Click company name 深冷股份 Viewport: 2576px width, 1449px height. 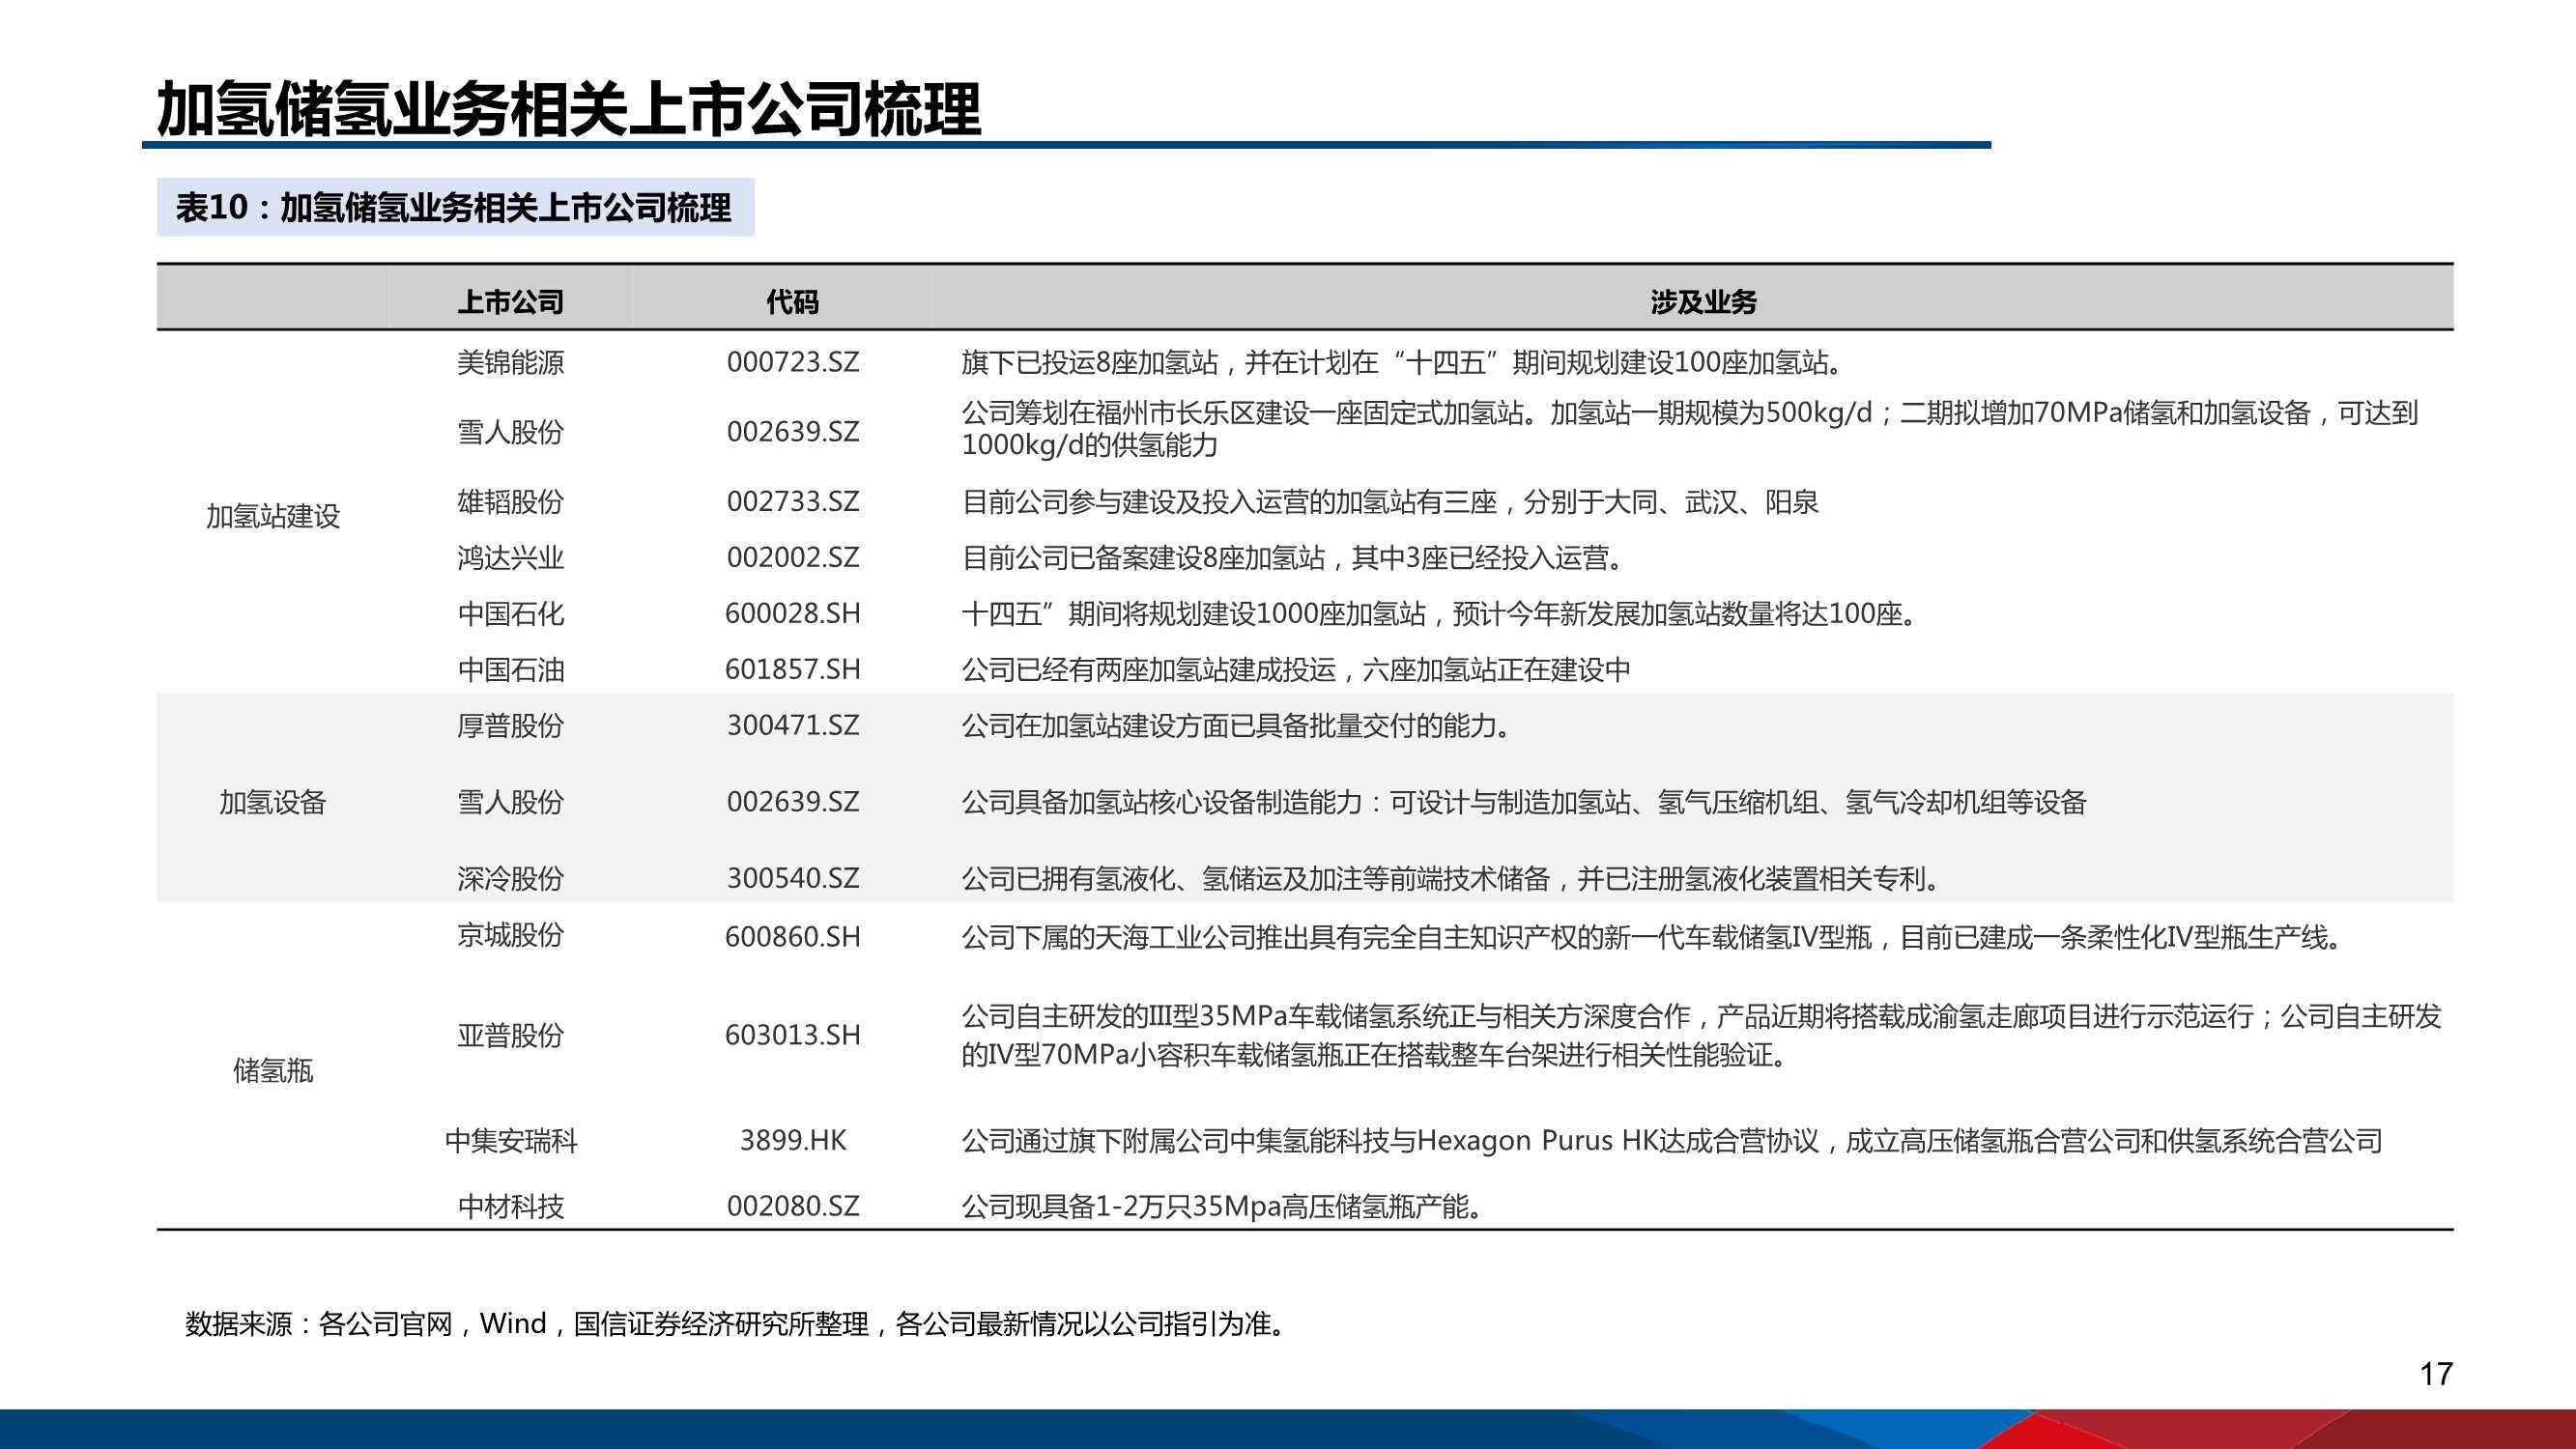(510, 878)
